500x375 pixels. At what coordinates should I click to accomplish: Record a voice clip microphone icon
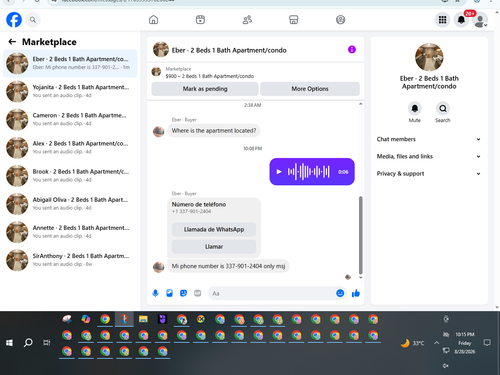click(x=155, y=293)
